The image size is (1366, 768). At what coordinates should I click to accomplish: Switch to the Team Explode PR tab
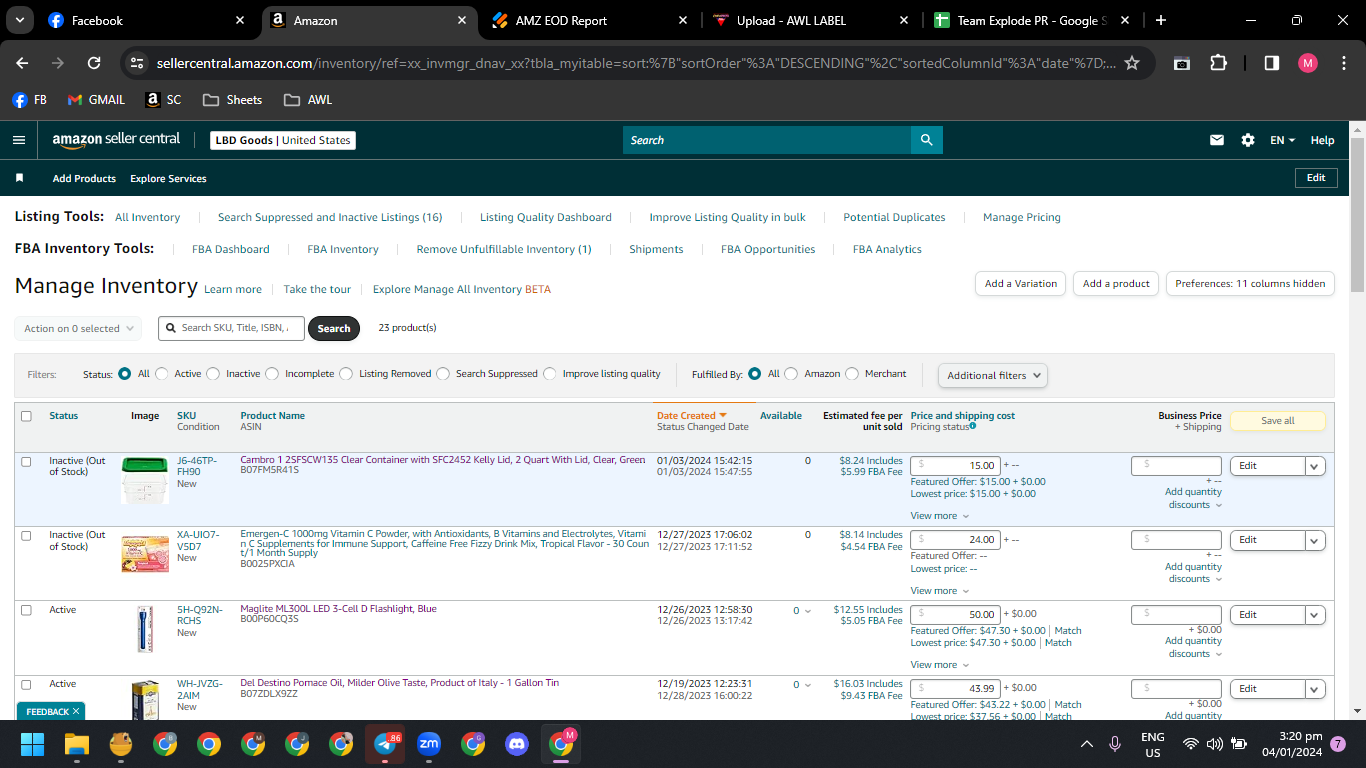(x=1031, y=20)
